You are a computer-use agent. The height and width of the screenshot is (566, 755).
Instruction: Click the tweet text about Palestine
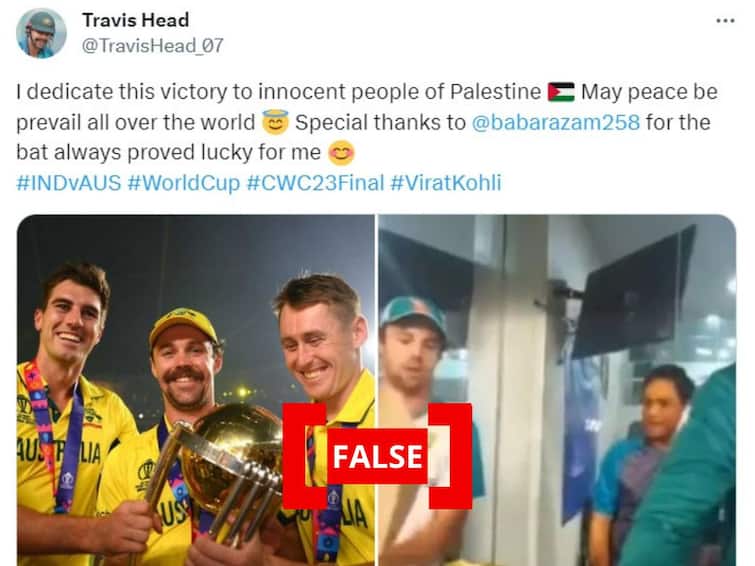[x=367, y=122]
